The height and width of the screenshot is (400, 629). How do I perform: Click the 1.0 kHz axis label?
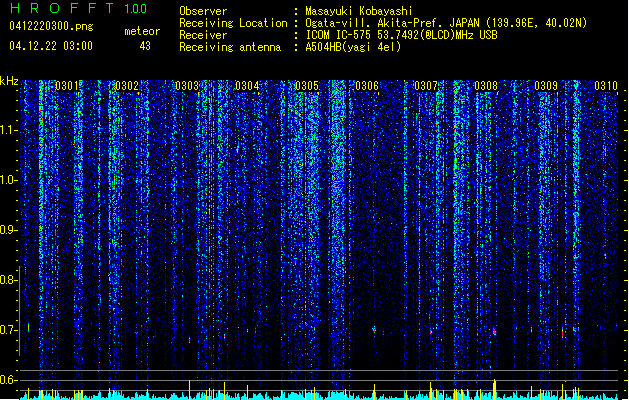tap(8, 180)
